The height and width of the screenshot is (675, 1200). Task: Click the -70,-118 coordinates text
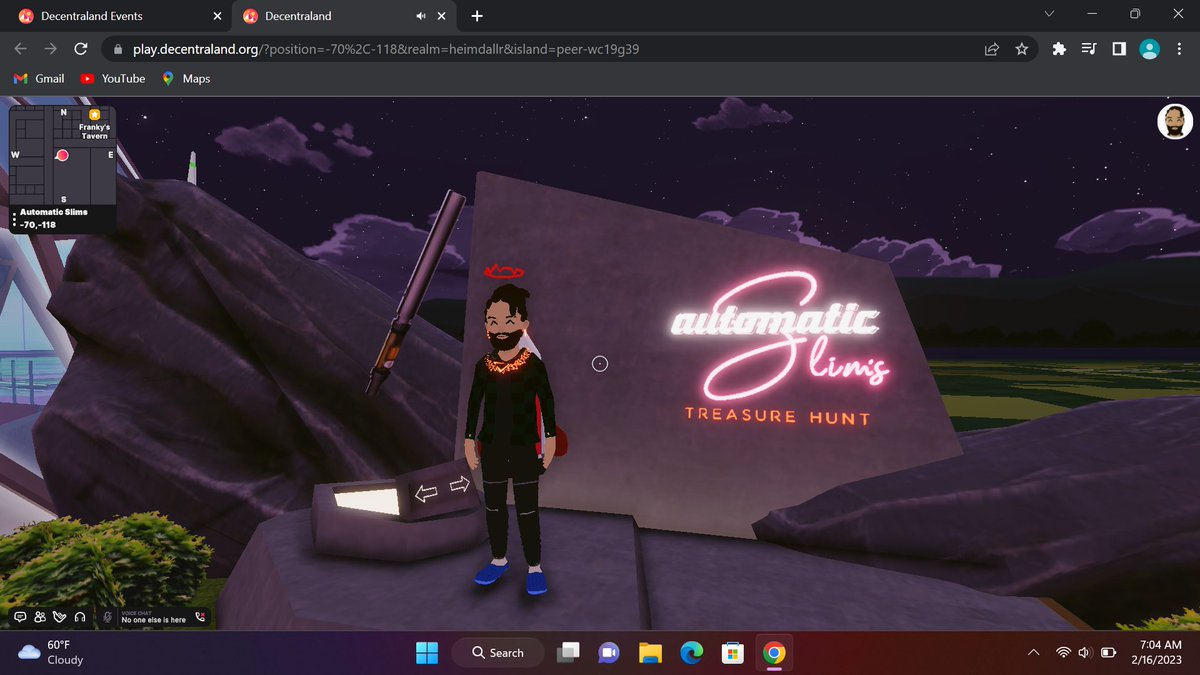tap(38, 224)
